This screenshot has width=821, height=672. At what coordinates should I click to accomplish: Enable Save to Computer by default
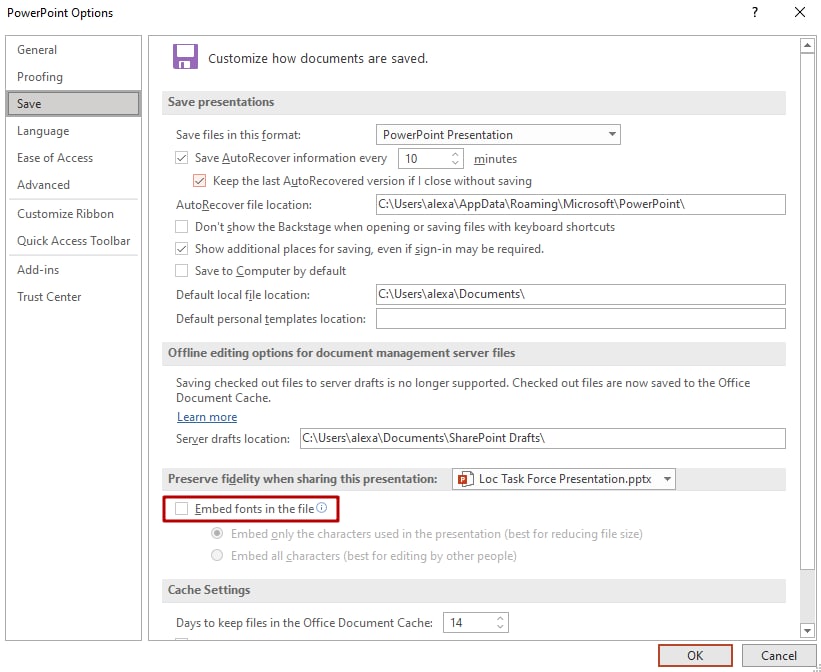[181, 271]
